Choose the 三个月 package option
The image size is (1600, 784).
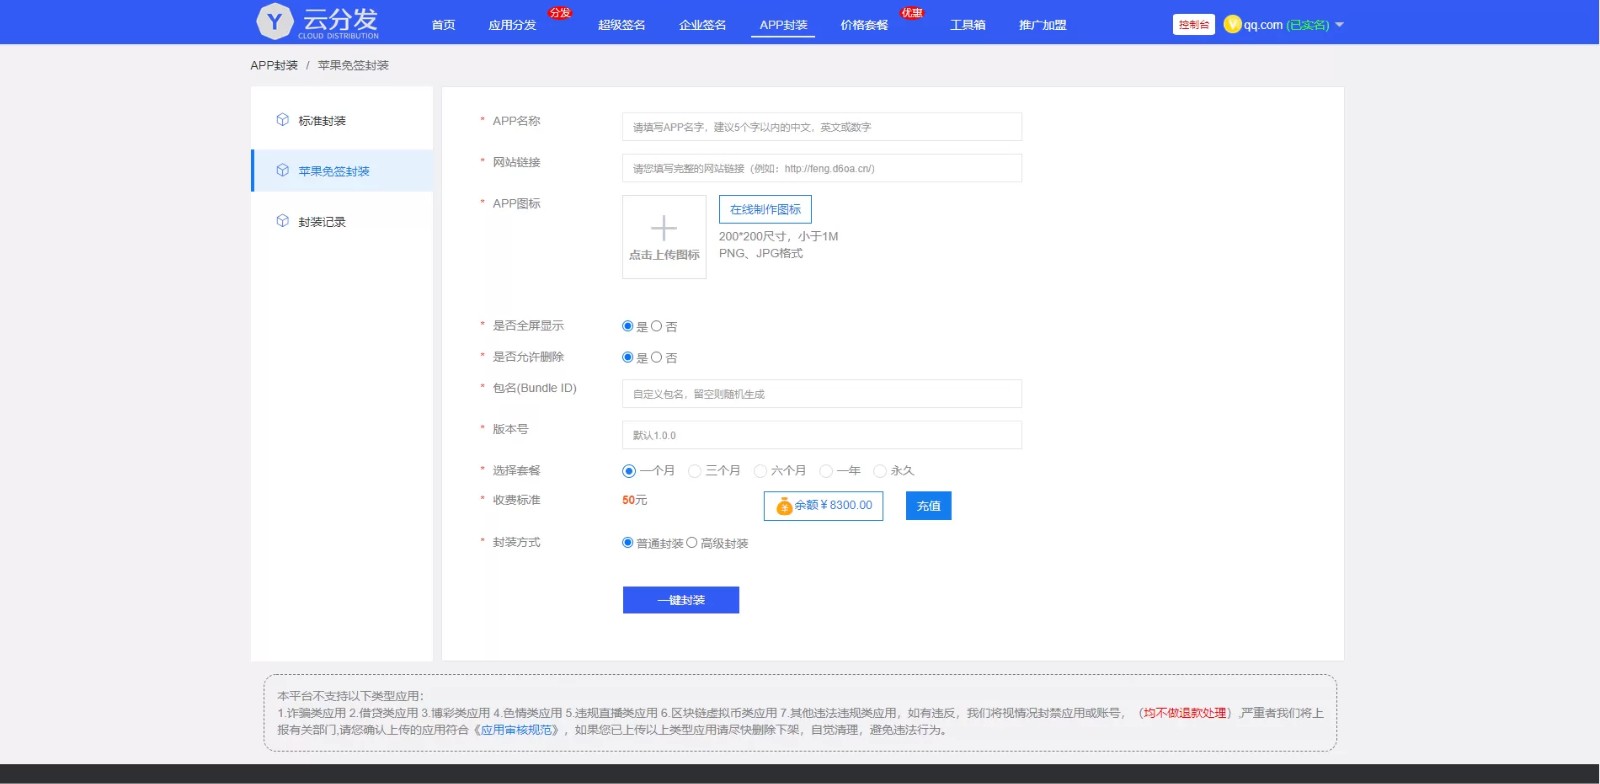point(695,471)
